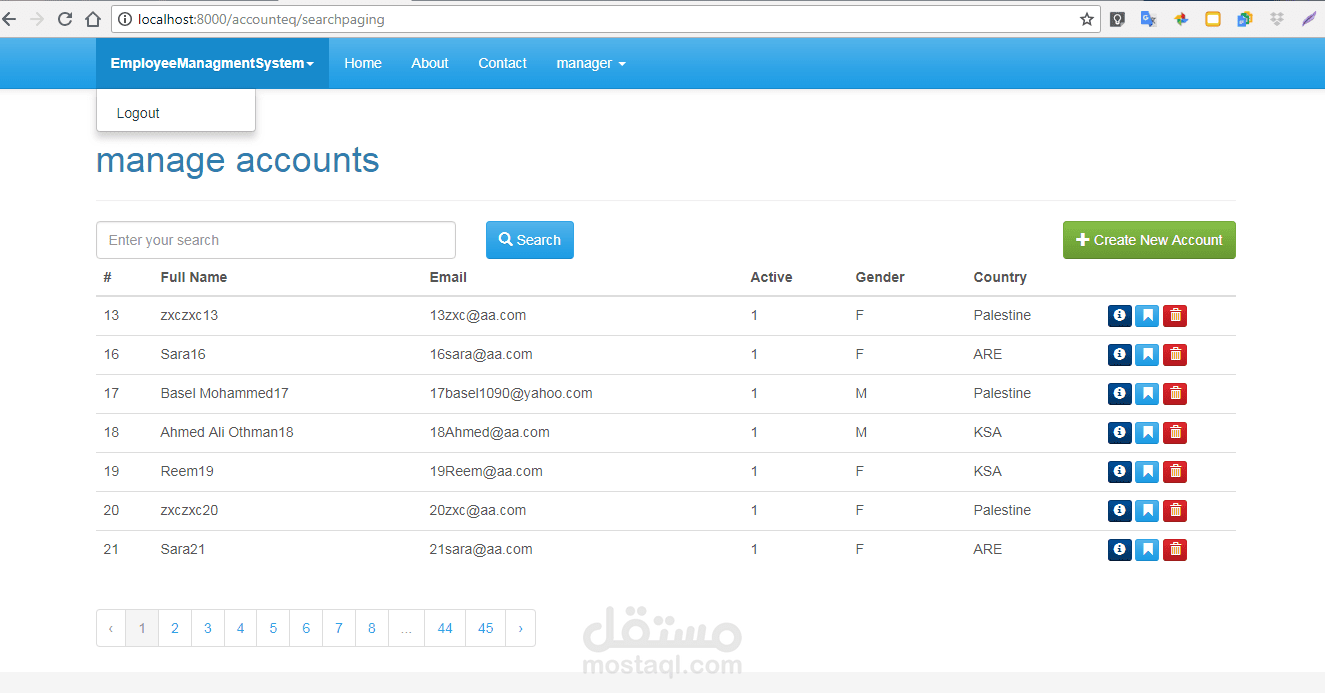Delete Sara16 using the trash icon

click(x=1175, y=355)
